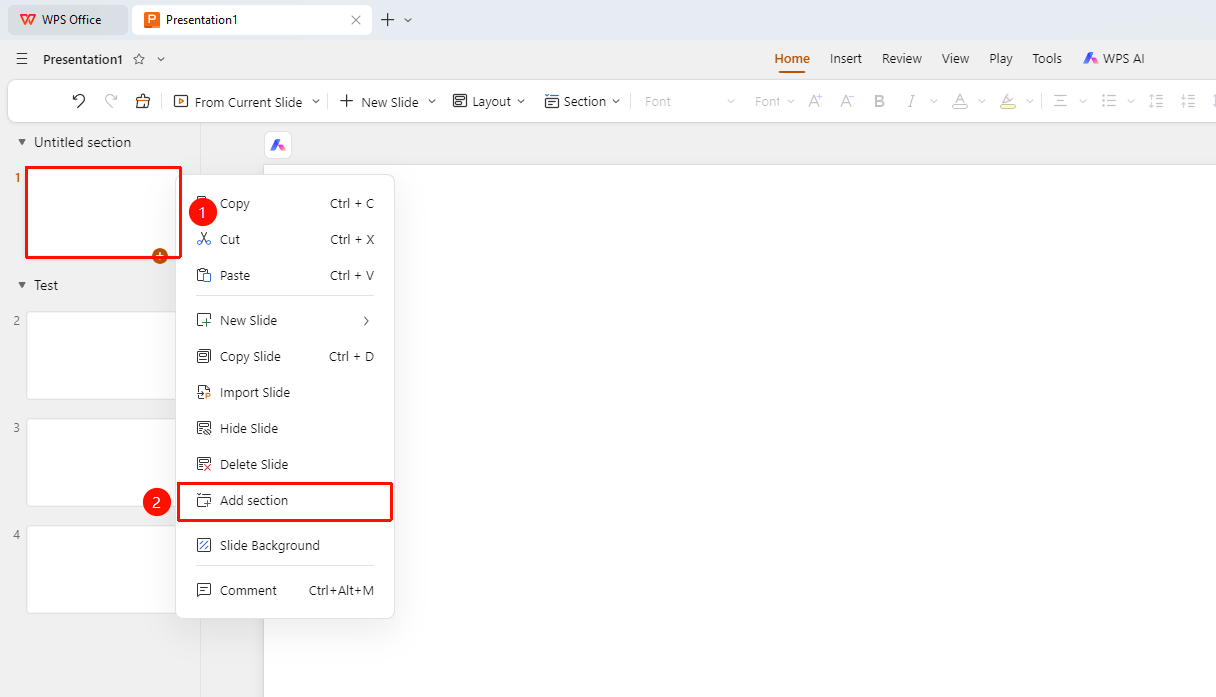Close the Presentation1 tab

[356, 20]
